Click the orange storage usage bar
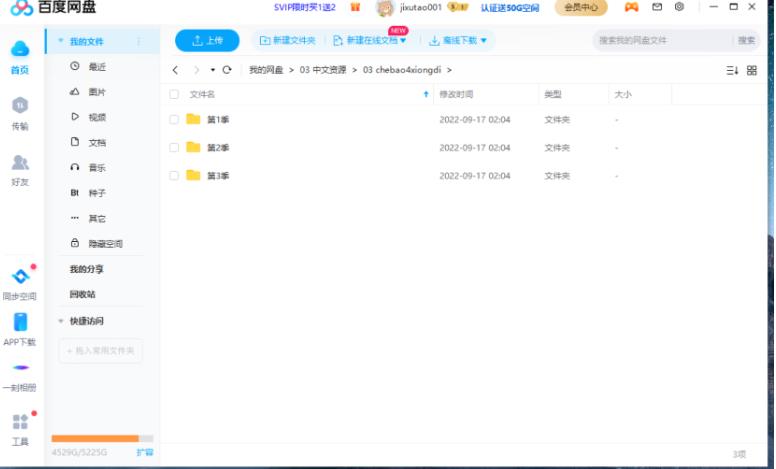Viewport: 776px width, 469px height. point(102,438)
